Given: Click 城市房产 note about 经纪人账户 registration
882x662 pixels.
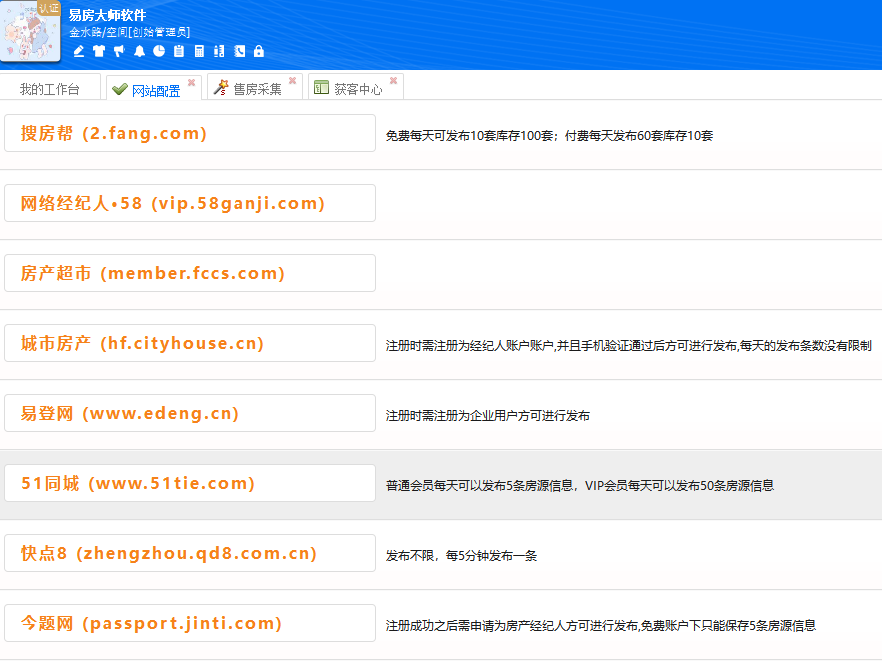Looking at the screenshot, I should click(x=628, y=346).
